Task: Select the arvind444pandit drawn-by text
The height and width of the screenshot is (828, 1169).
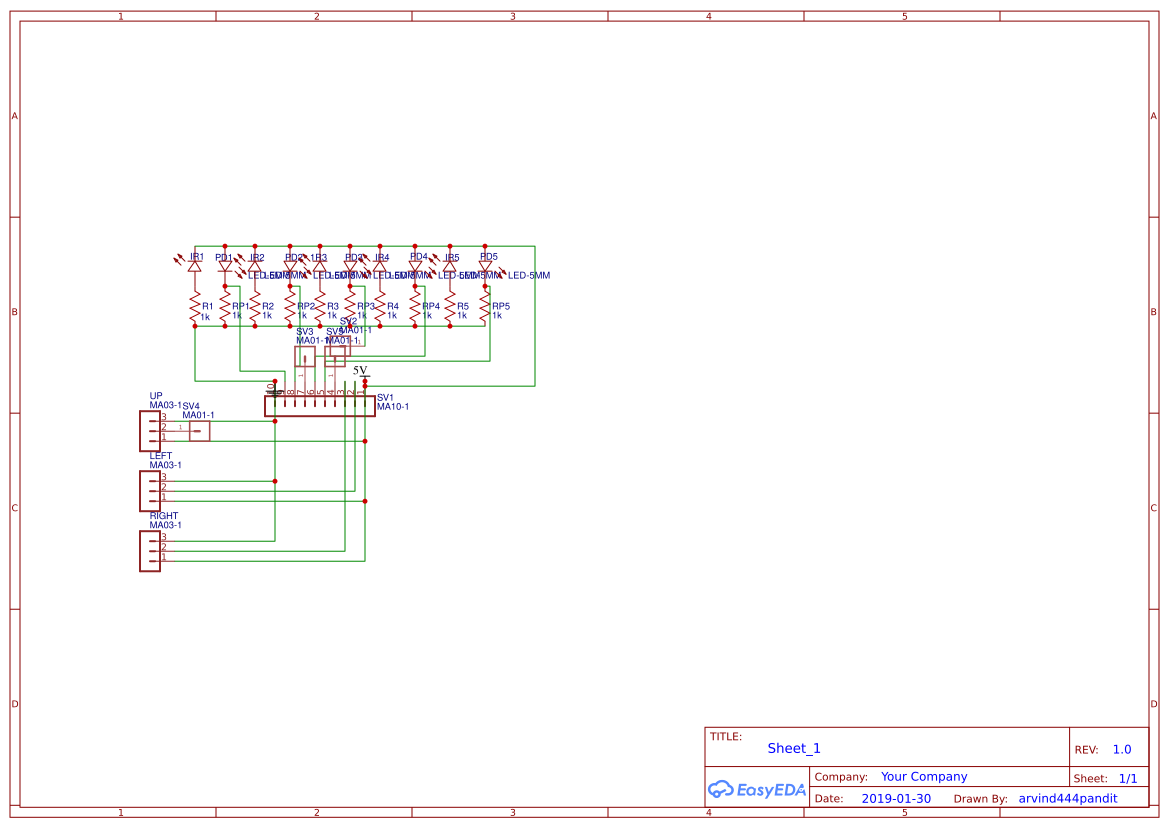Action: click(x=1067, y=798)
